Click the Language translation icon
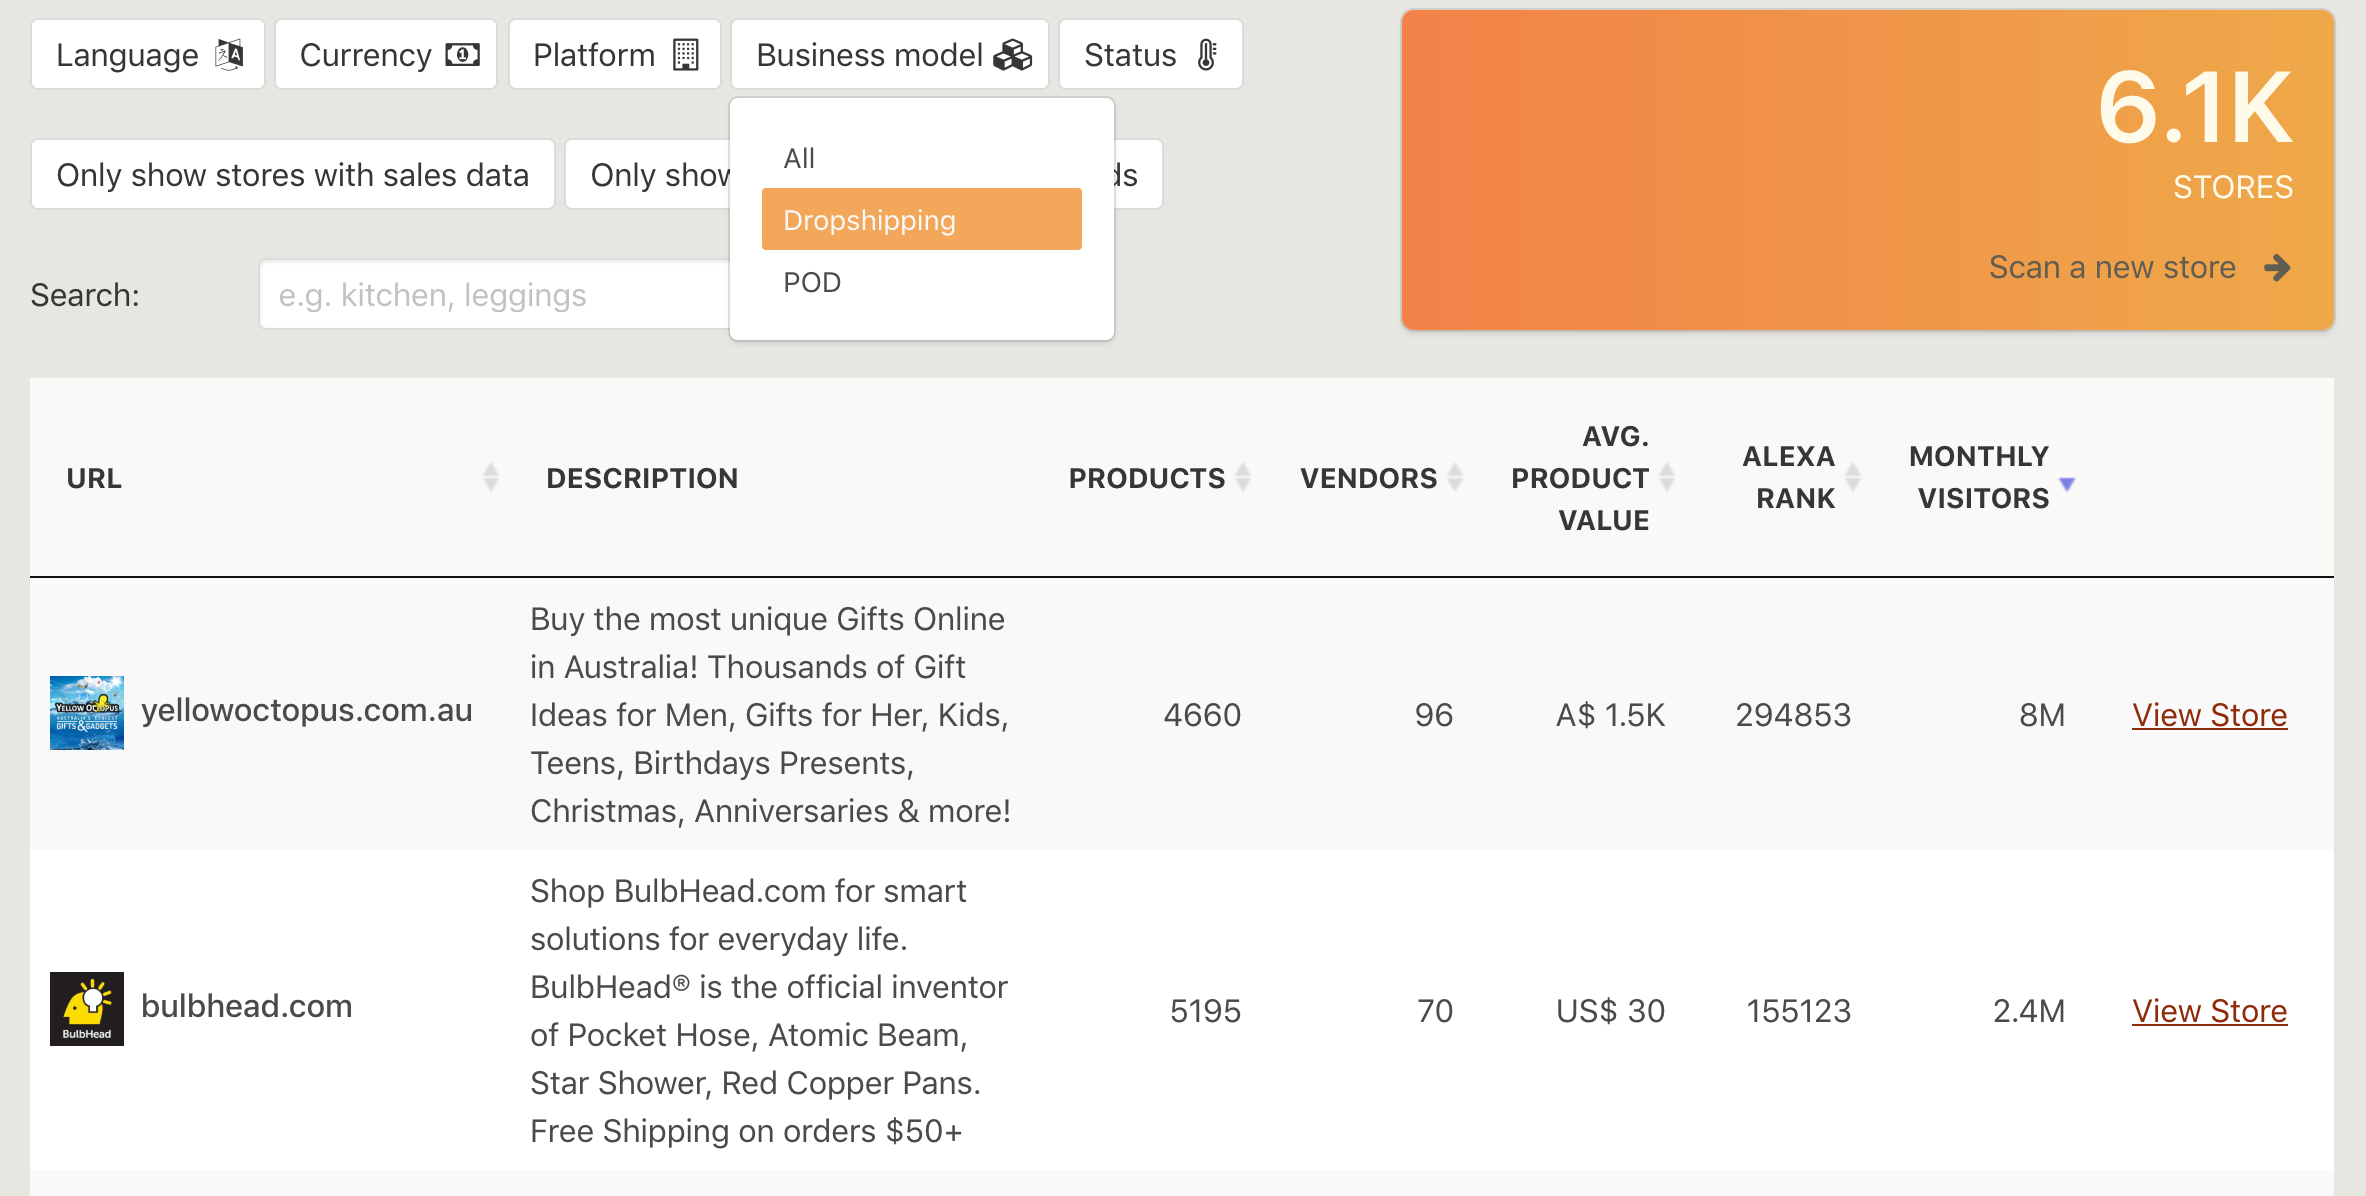 (x=229, y=54)
